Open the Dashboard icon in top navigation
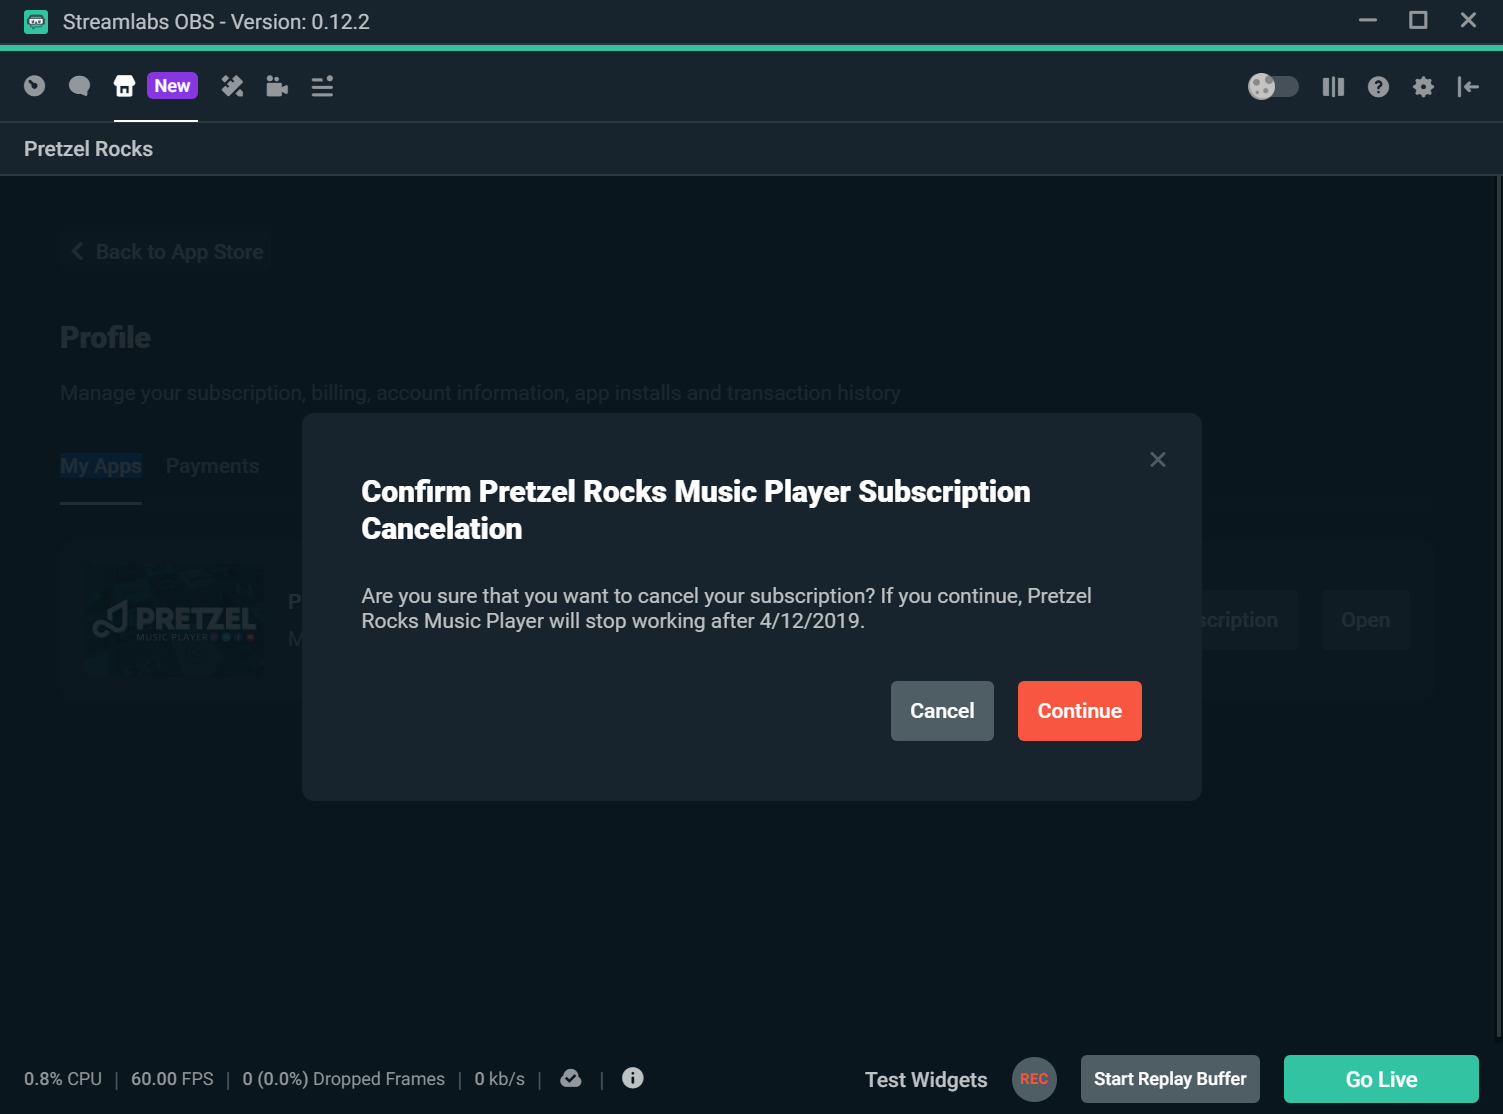 point(35,86)
